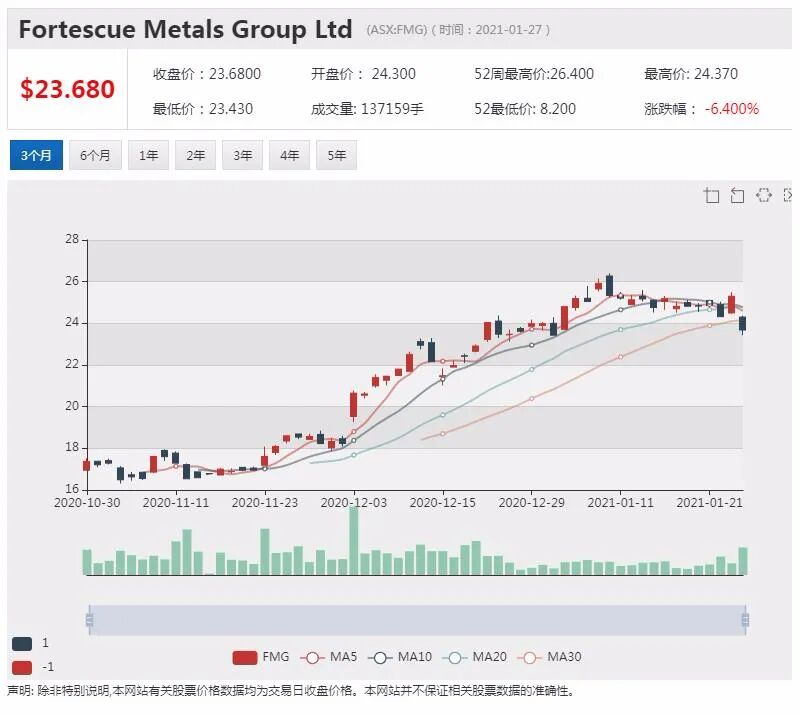Click the 最低价：23.430 value

203,109
